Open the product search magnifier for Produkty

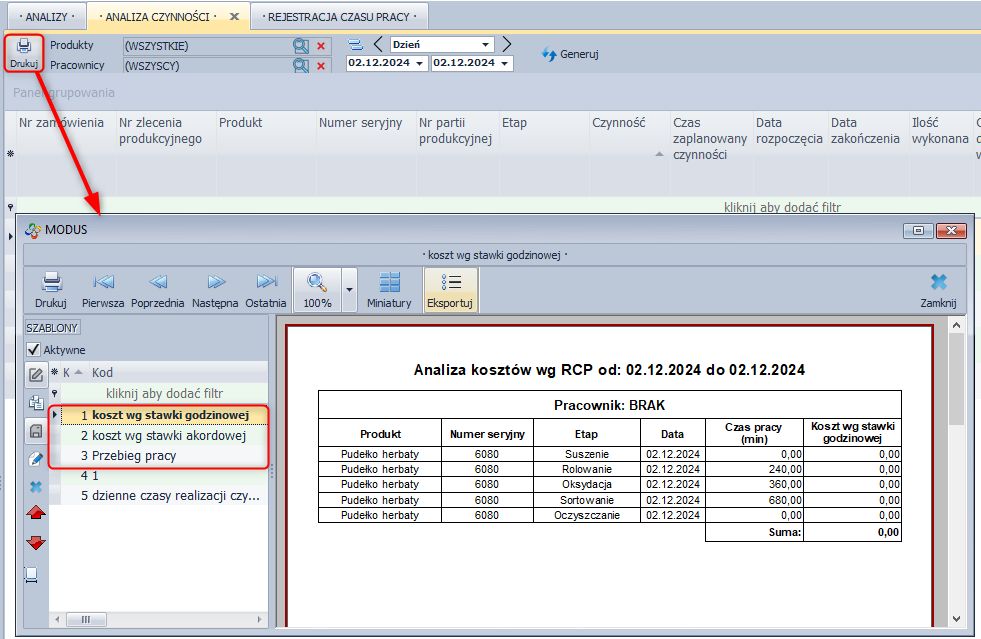click(300, 46)
